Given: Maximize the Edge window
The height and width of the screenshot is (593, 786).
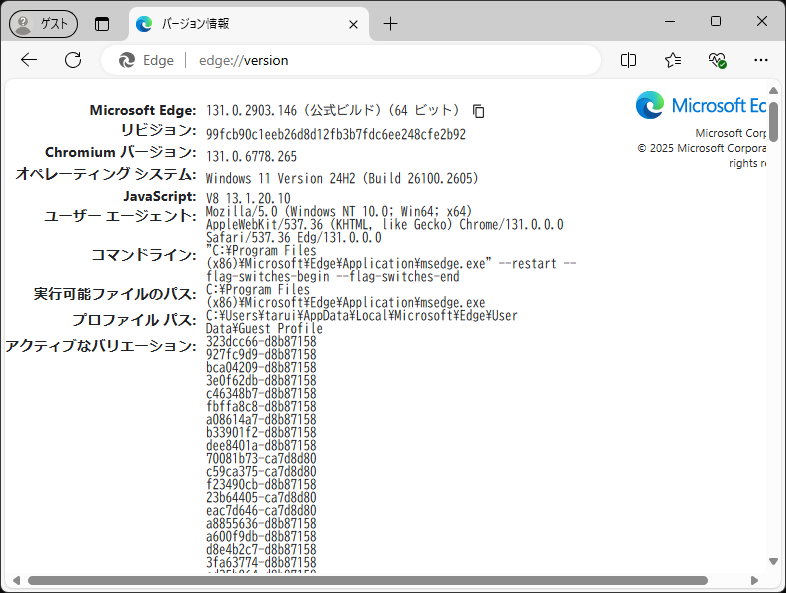Looking at the screenshot, I should 716,22.
